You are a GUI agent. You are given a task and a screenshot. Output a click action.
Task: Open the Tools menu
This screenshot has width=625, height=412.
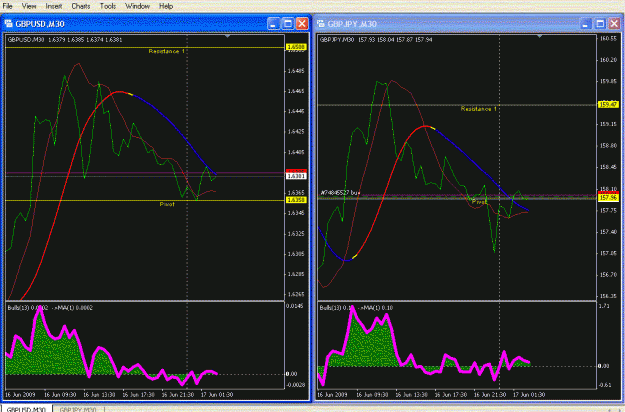click(108, 6)
